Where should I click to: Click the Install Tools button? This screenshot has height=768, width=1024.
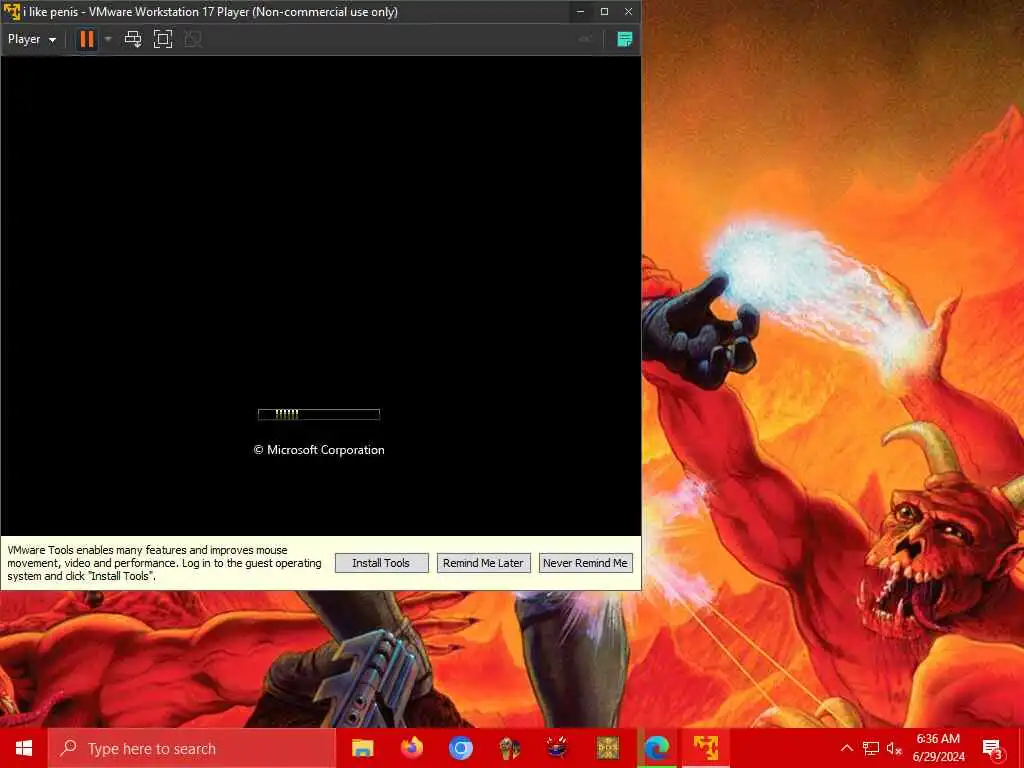[381, 563]
